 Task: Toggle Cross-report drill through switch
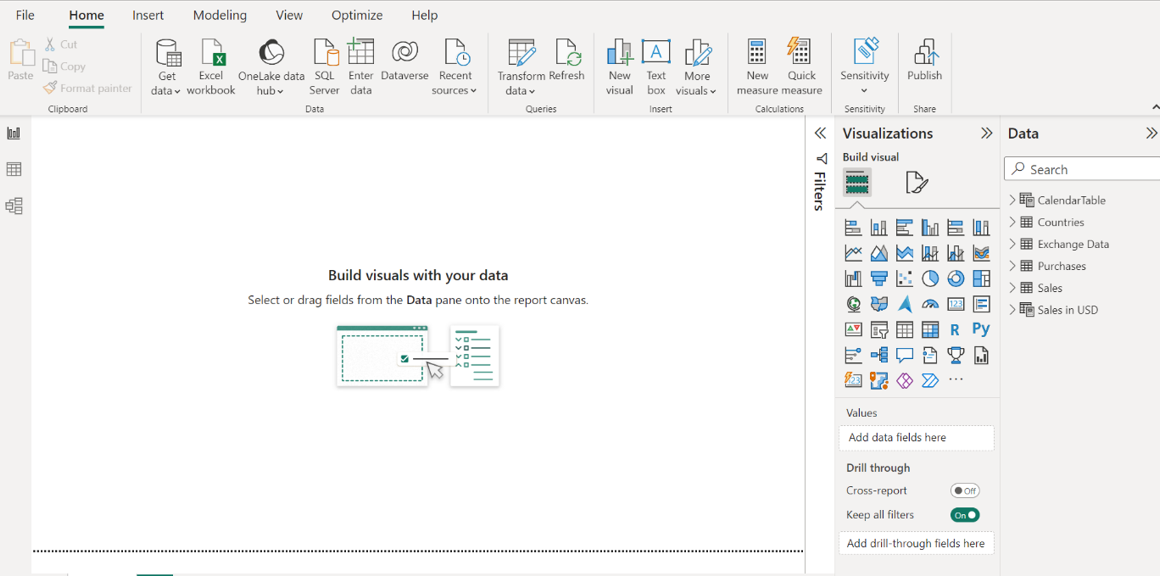coord(964,491)
